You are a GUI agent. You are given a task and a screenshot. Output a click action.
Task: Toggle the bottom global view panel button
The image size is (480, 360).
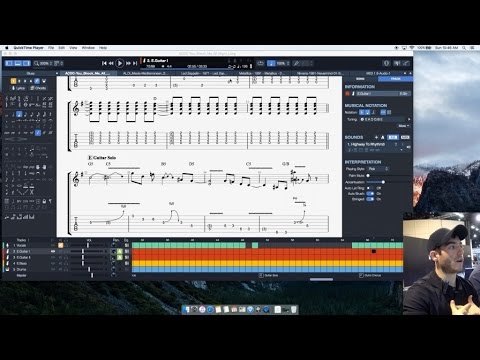click(18, 63)
